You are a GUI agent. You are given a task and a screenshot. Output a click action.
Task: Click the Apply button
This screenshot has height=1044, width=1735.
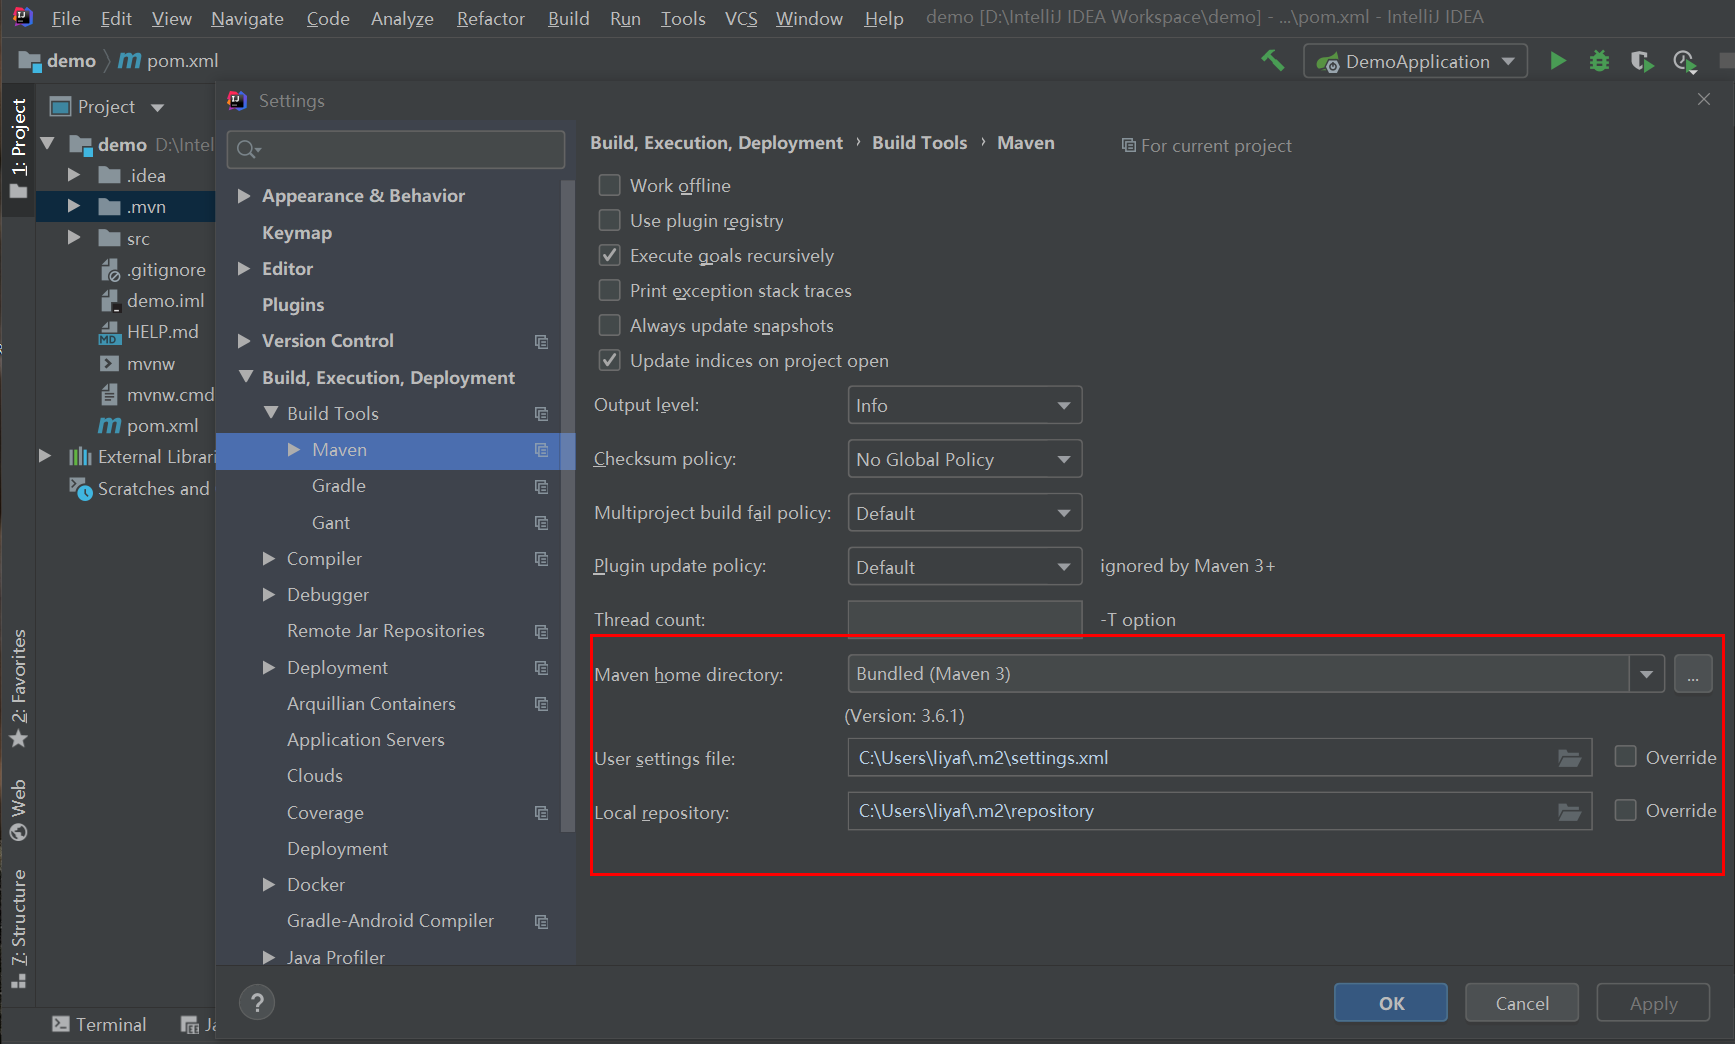1653,1003
